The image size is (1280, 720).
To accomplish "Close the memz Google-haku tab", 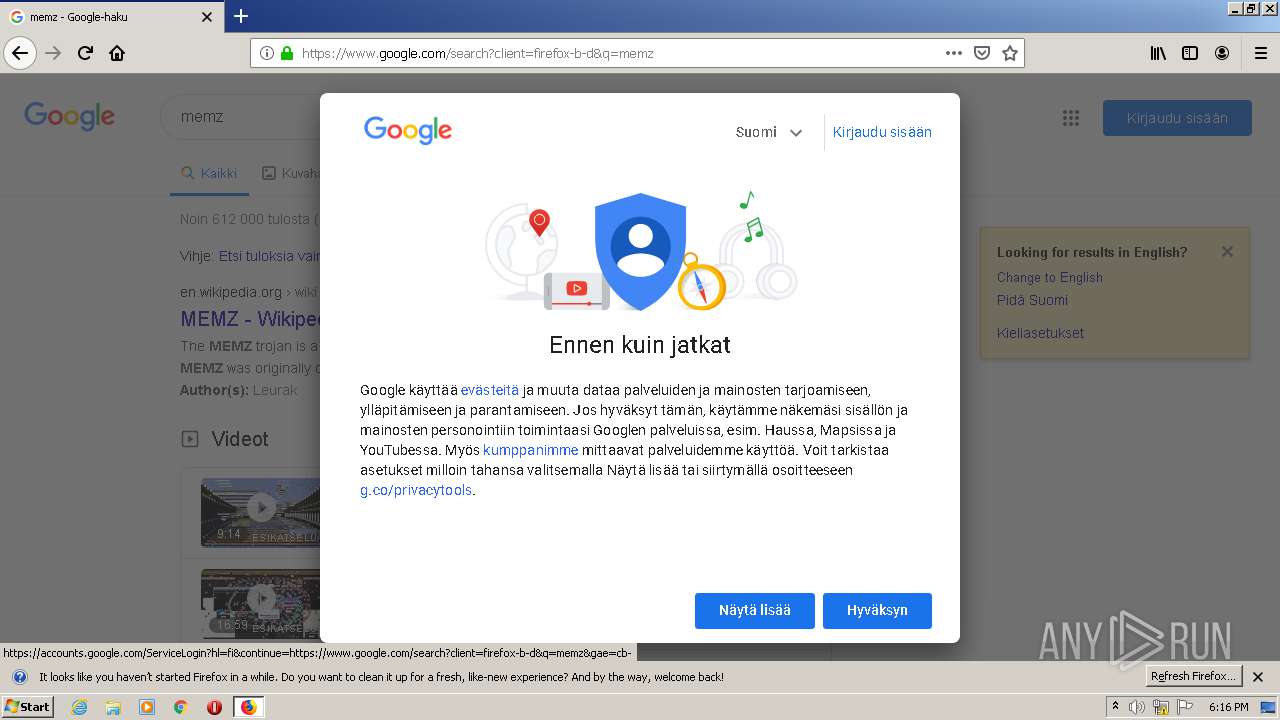I will [x=207, y=17].
